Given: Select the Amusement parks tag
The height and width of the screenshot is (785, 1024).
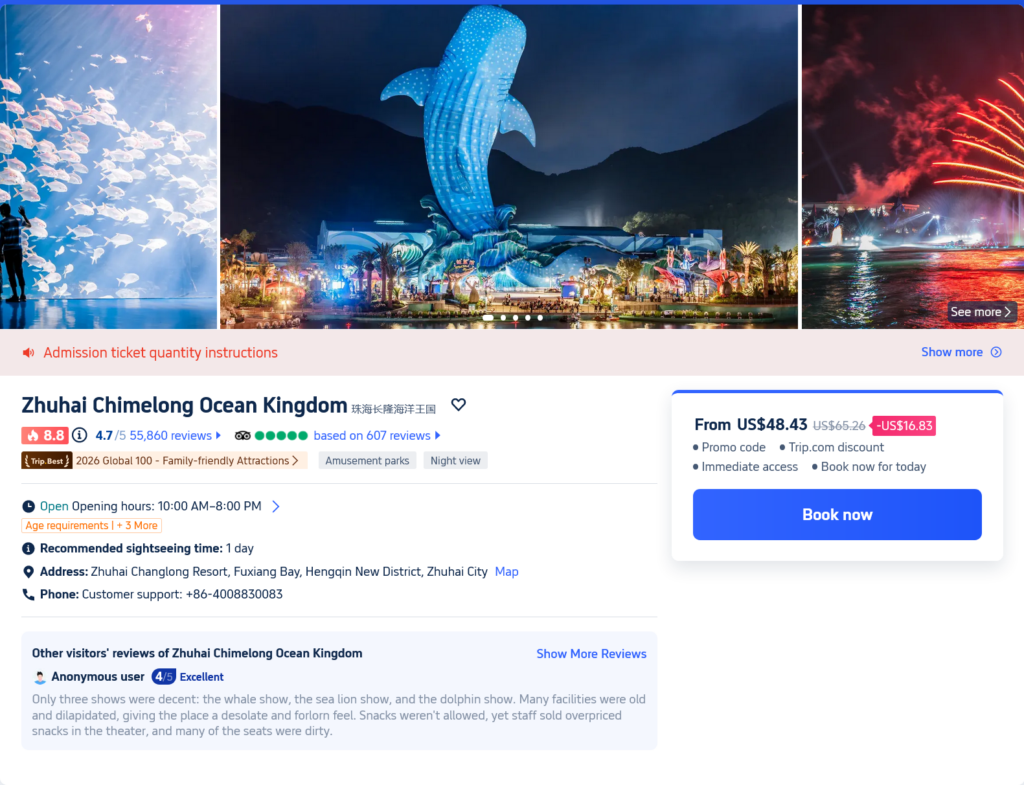Looking at the screenshot, I should coord(367,460).
